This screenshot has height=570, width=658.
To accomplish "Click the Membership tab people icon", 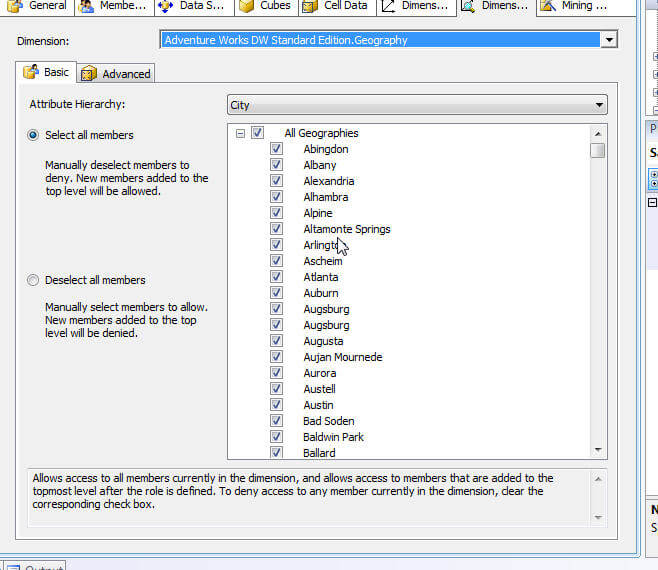I will 87,6.
